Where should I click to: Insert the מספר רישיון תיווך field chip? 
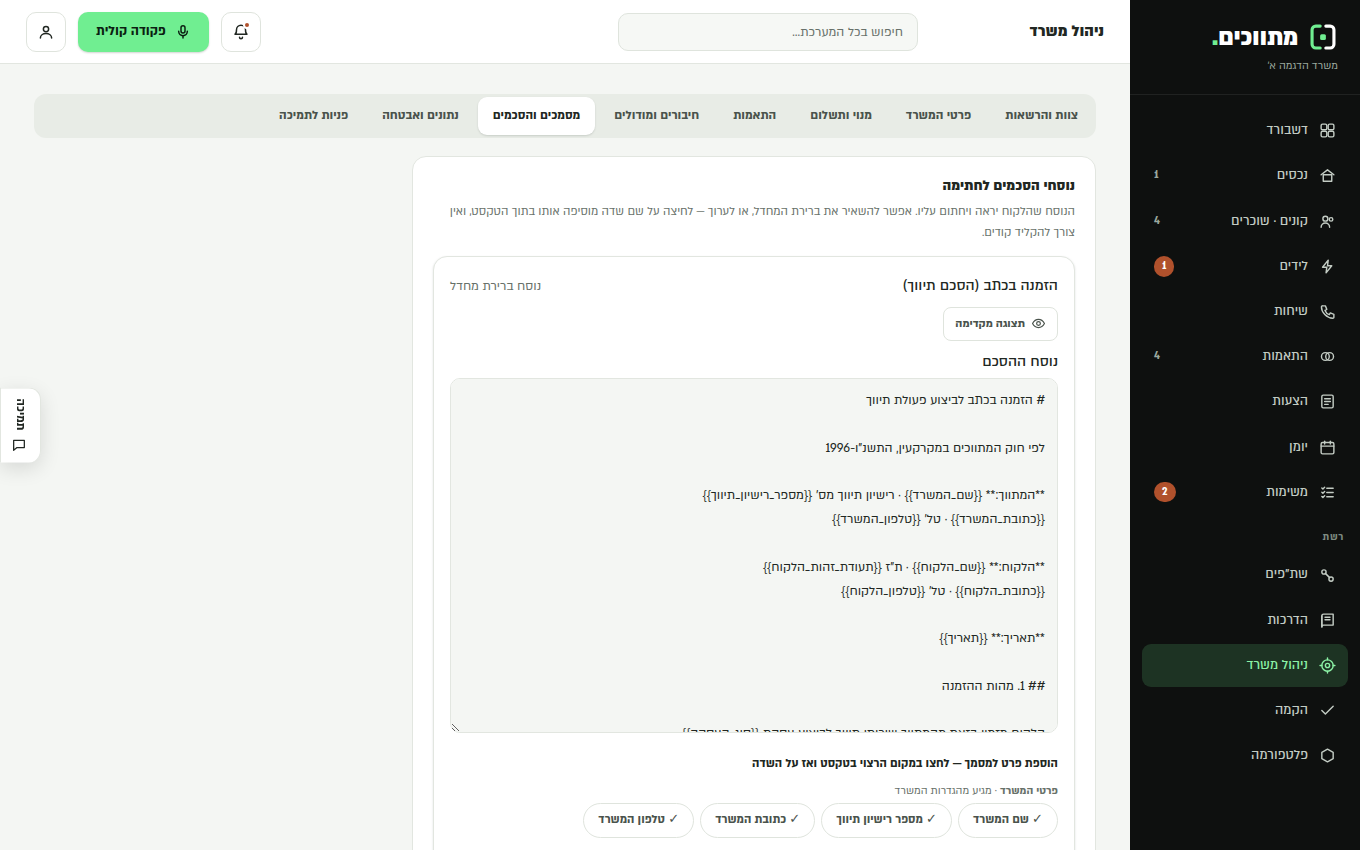(886, 820)
